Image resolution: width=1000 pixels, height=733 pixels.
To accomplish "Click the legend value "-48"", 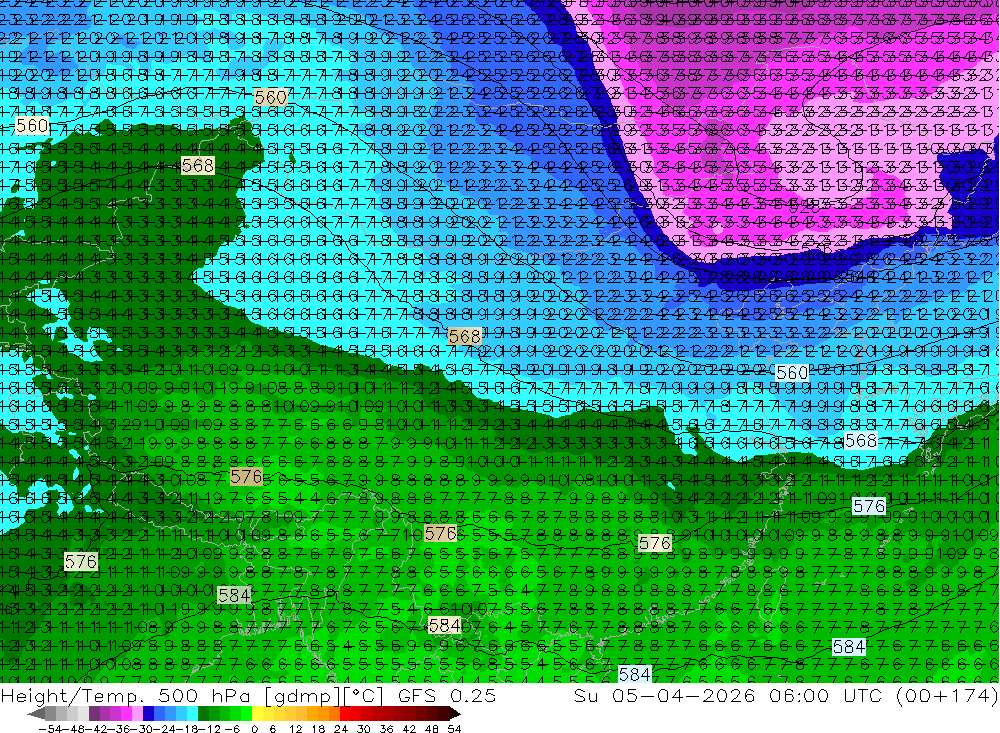I will pyautogui.click(x=73, y=729).
